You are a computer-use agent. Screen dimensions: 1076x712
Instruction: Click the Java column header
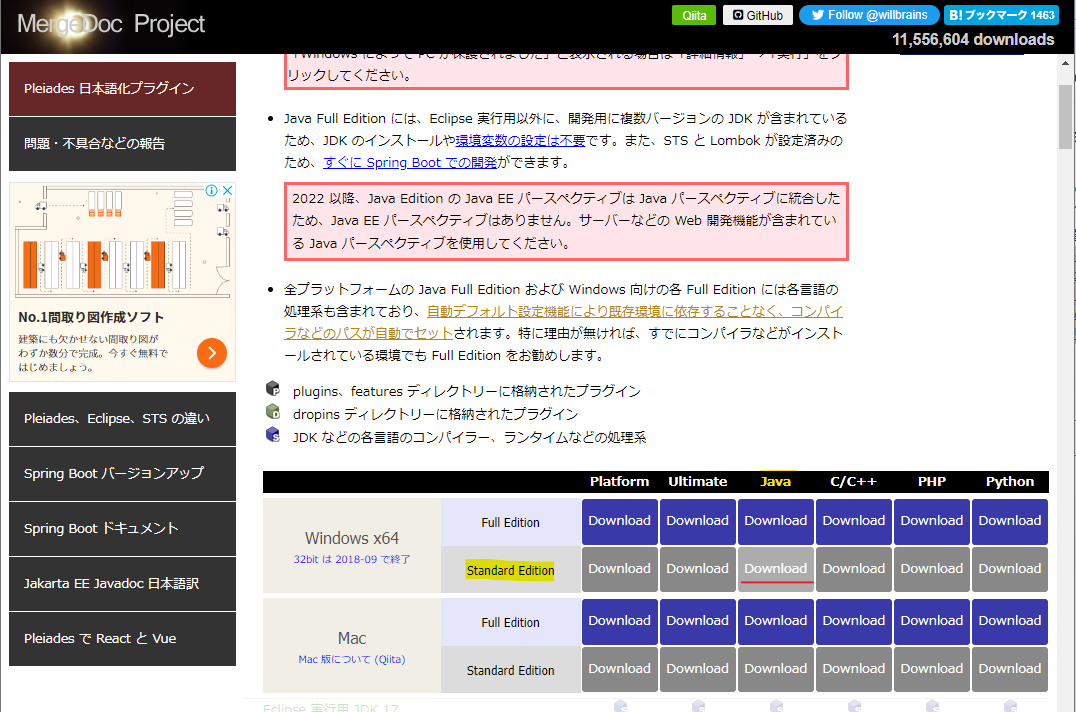pos(775,482)
